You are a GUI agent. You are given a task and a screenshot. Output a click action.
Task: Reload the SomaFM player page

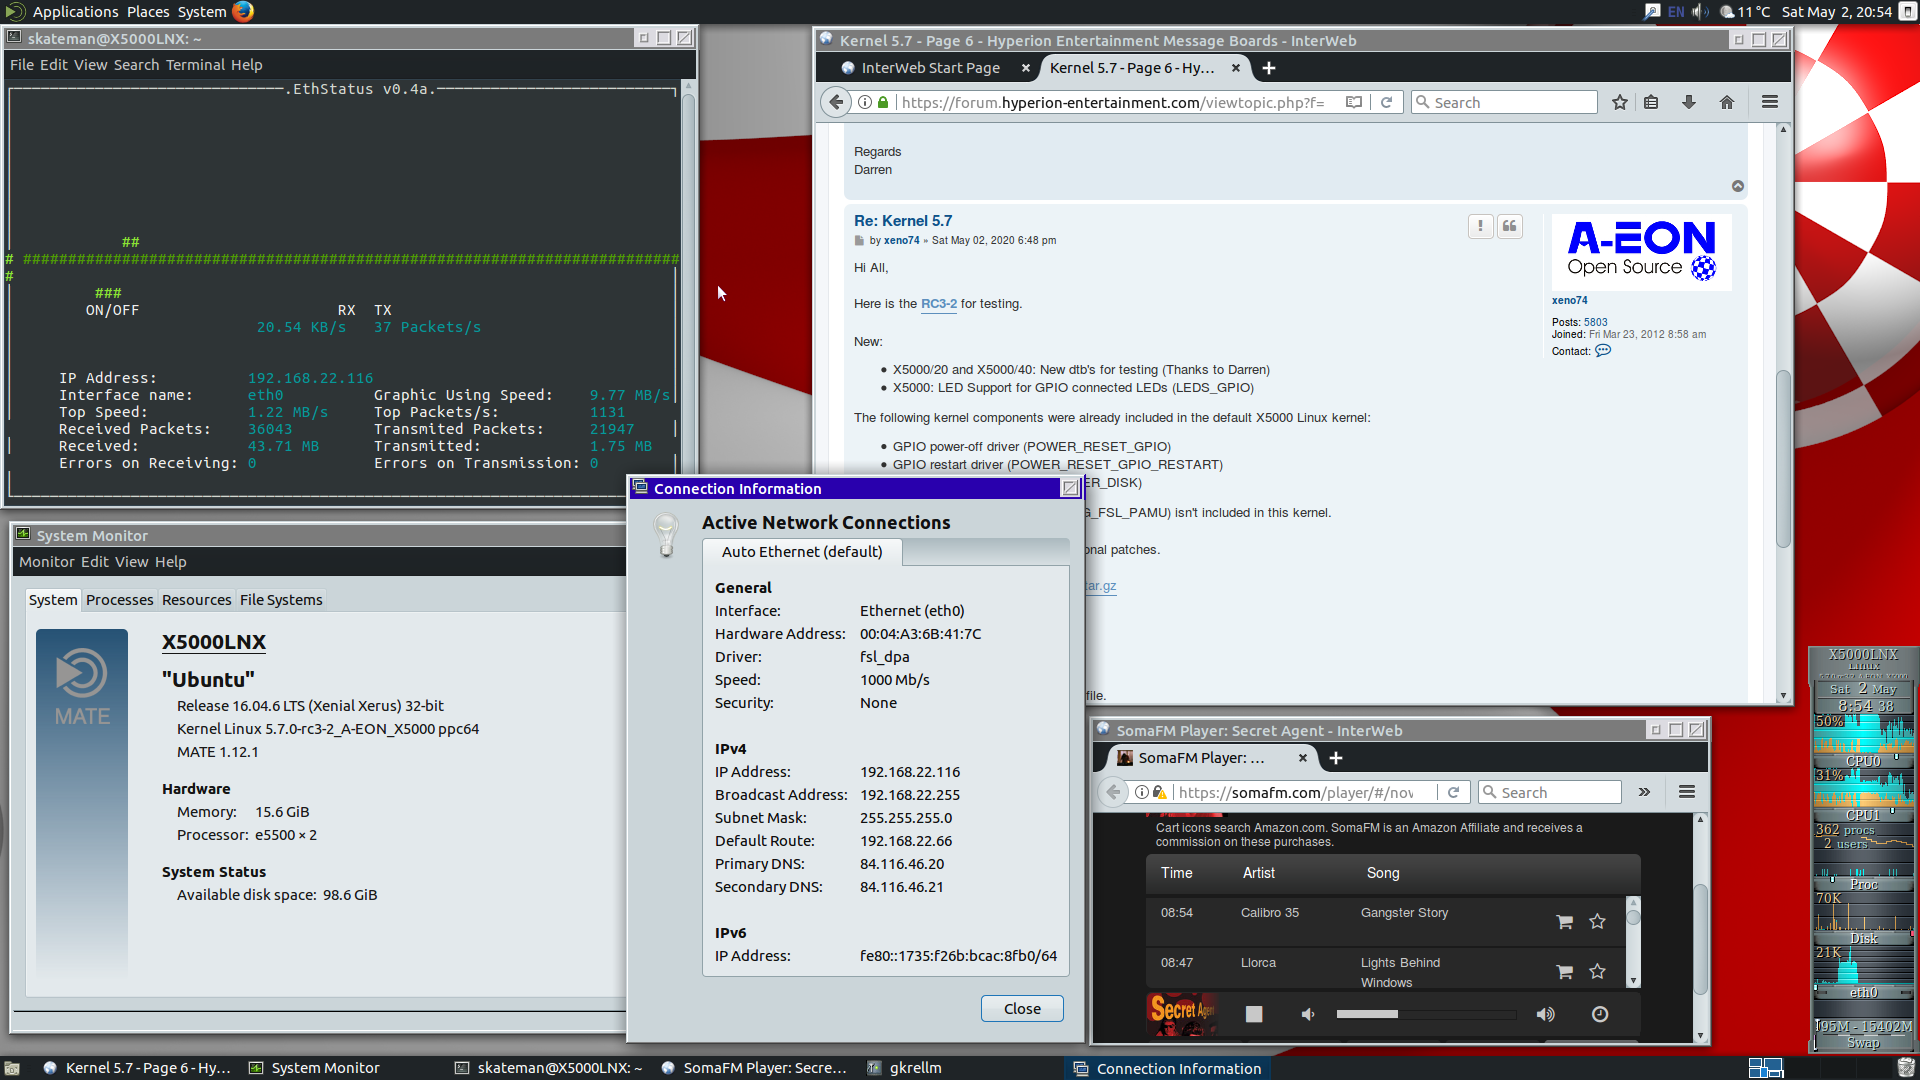pos(1453,792)
